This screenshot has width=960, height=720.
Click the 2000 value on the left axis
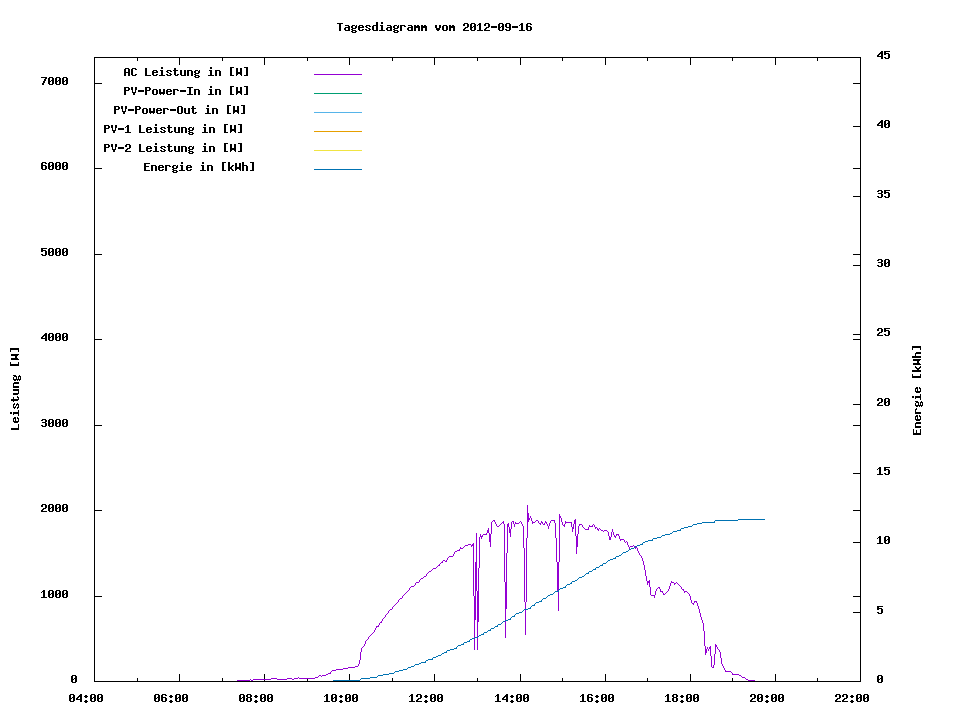point(53,510)
